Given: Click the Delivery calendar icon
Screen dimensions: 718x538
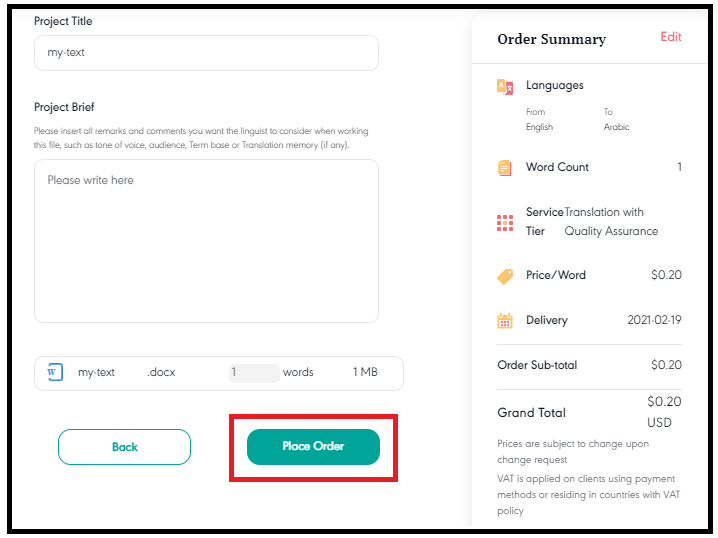Looking at the screenshot, I should [505, 321].
